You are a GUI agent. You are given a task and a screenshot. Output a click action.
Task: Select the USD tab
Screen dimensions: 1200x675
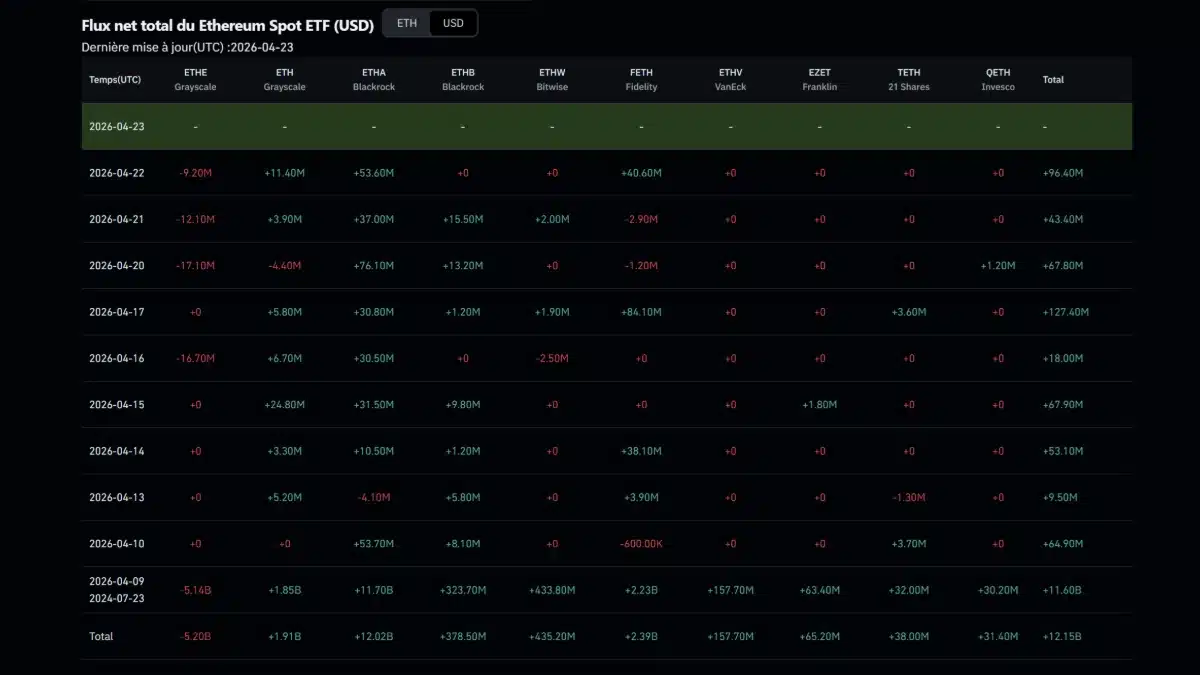pos(451,22)
